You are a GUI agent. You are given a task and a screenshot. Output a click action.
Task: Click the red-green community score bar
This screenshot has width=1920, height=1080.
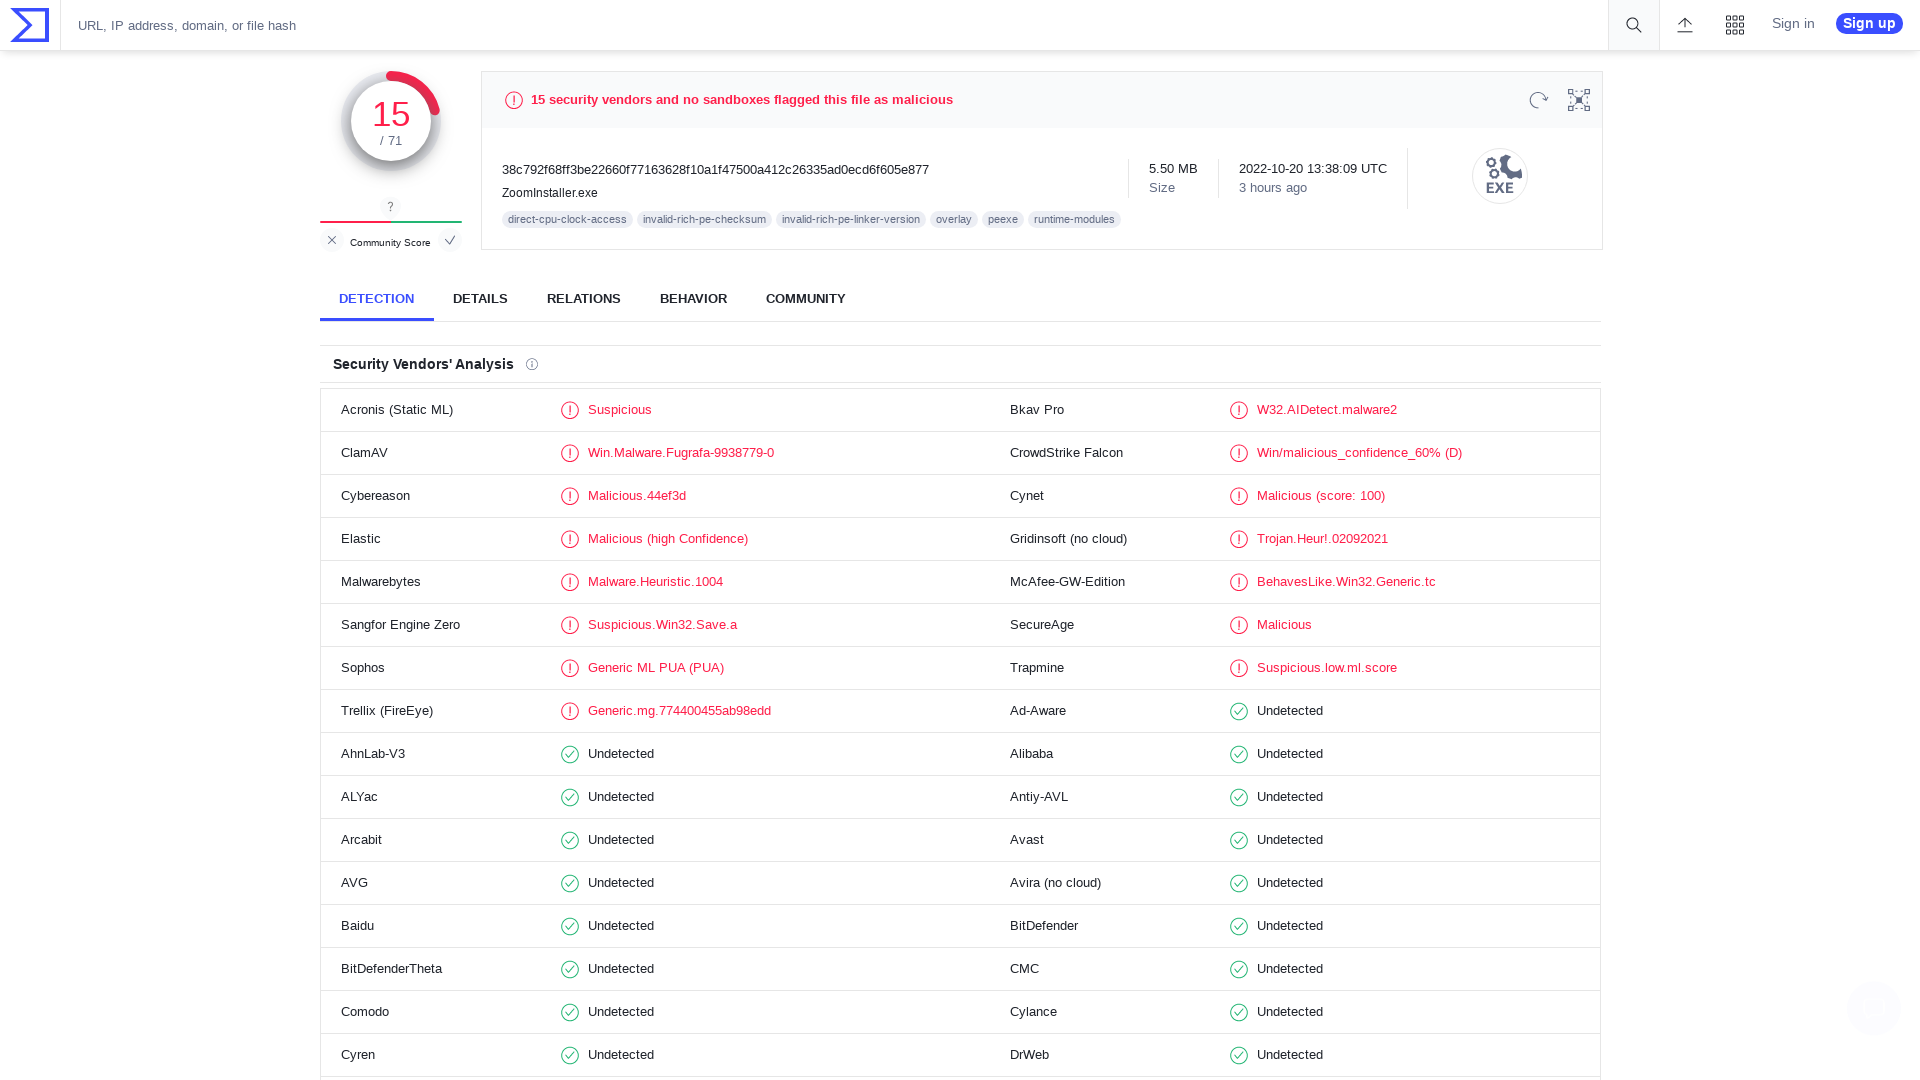click(x=390, y=222)
